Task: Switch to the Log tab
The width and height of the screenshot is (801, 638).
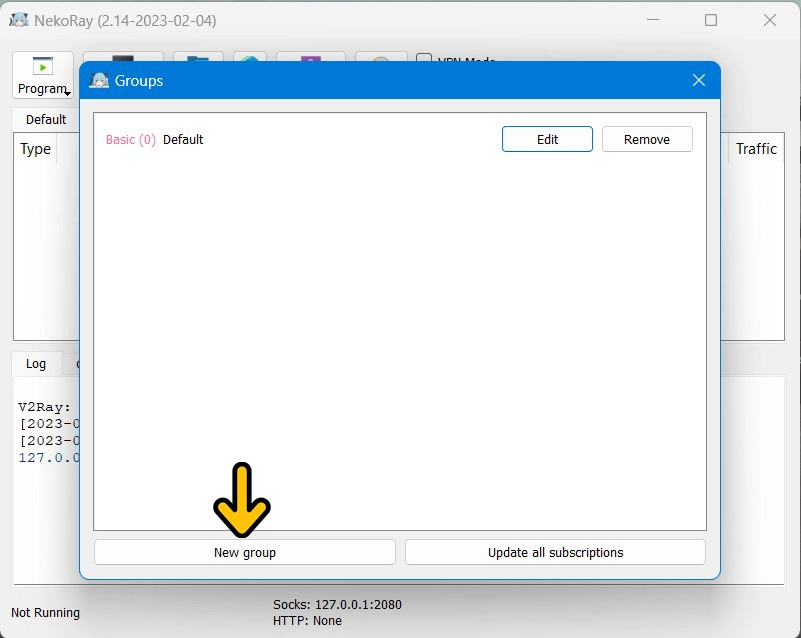Action: (35, 364)
